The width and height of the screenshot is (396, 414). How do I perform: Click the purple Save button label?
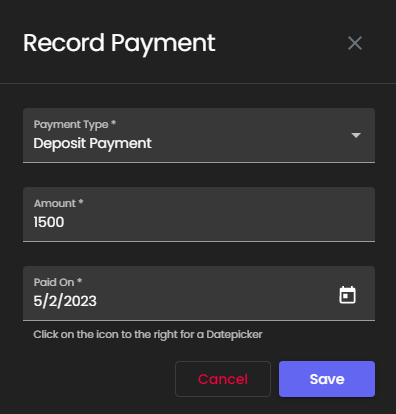coord(327,379)
